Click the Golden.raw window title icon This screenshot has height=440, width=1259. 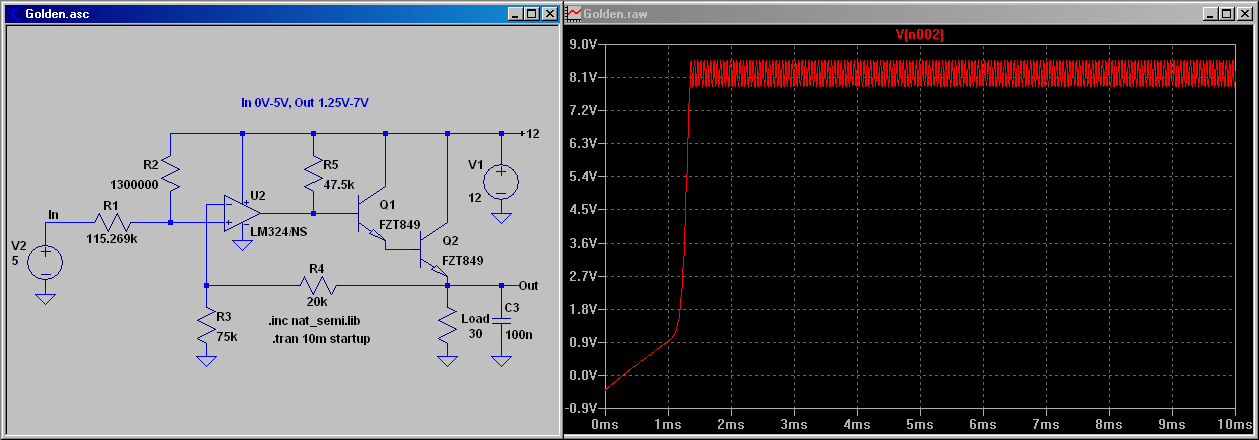pyautogui.click(x=575, y=14)
